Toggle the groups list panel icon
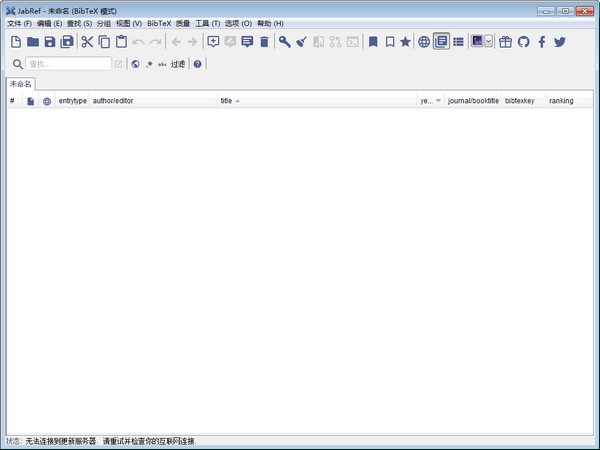Image resolution: width=600 pixels, height=450 pixels. pos(458,42)
